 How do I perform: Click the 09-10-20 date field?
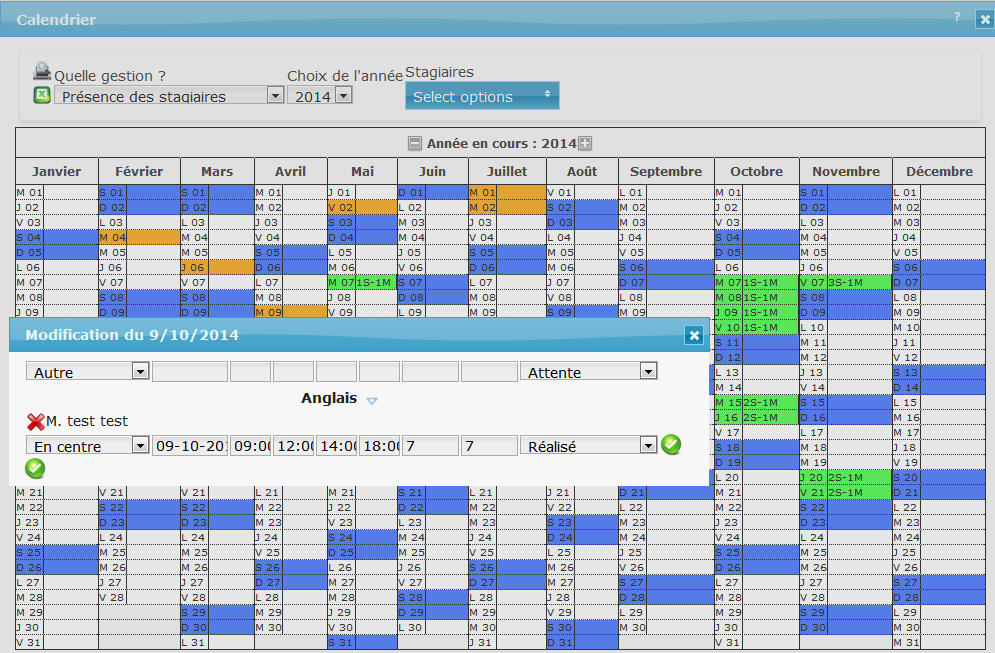[190, 445]
